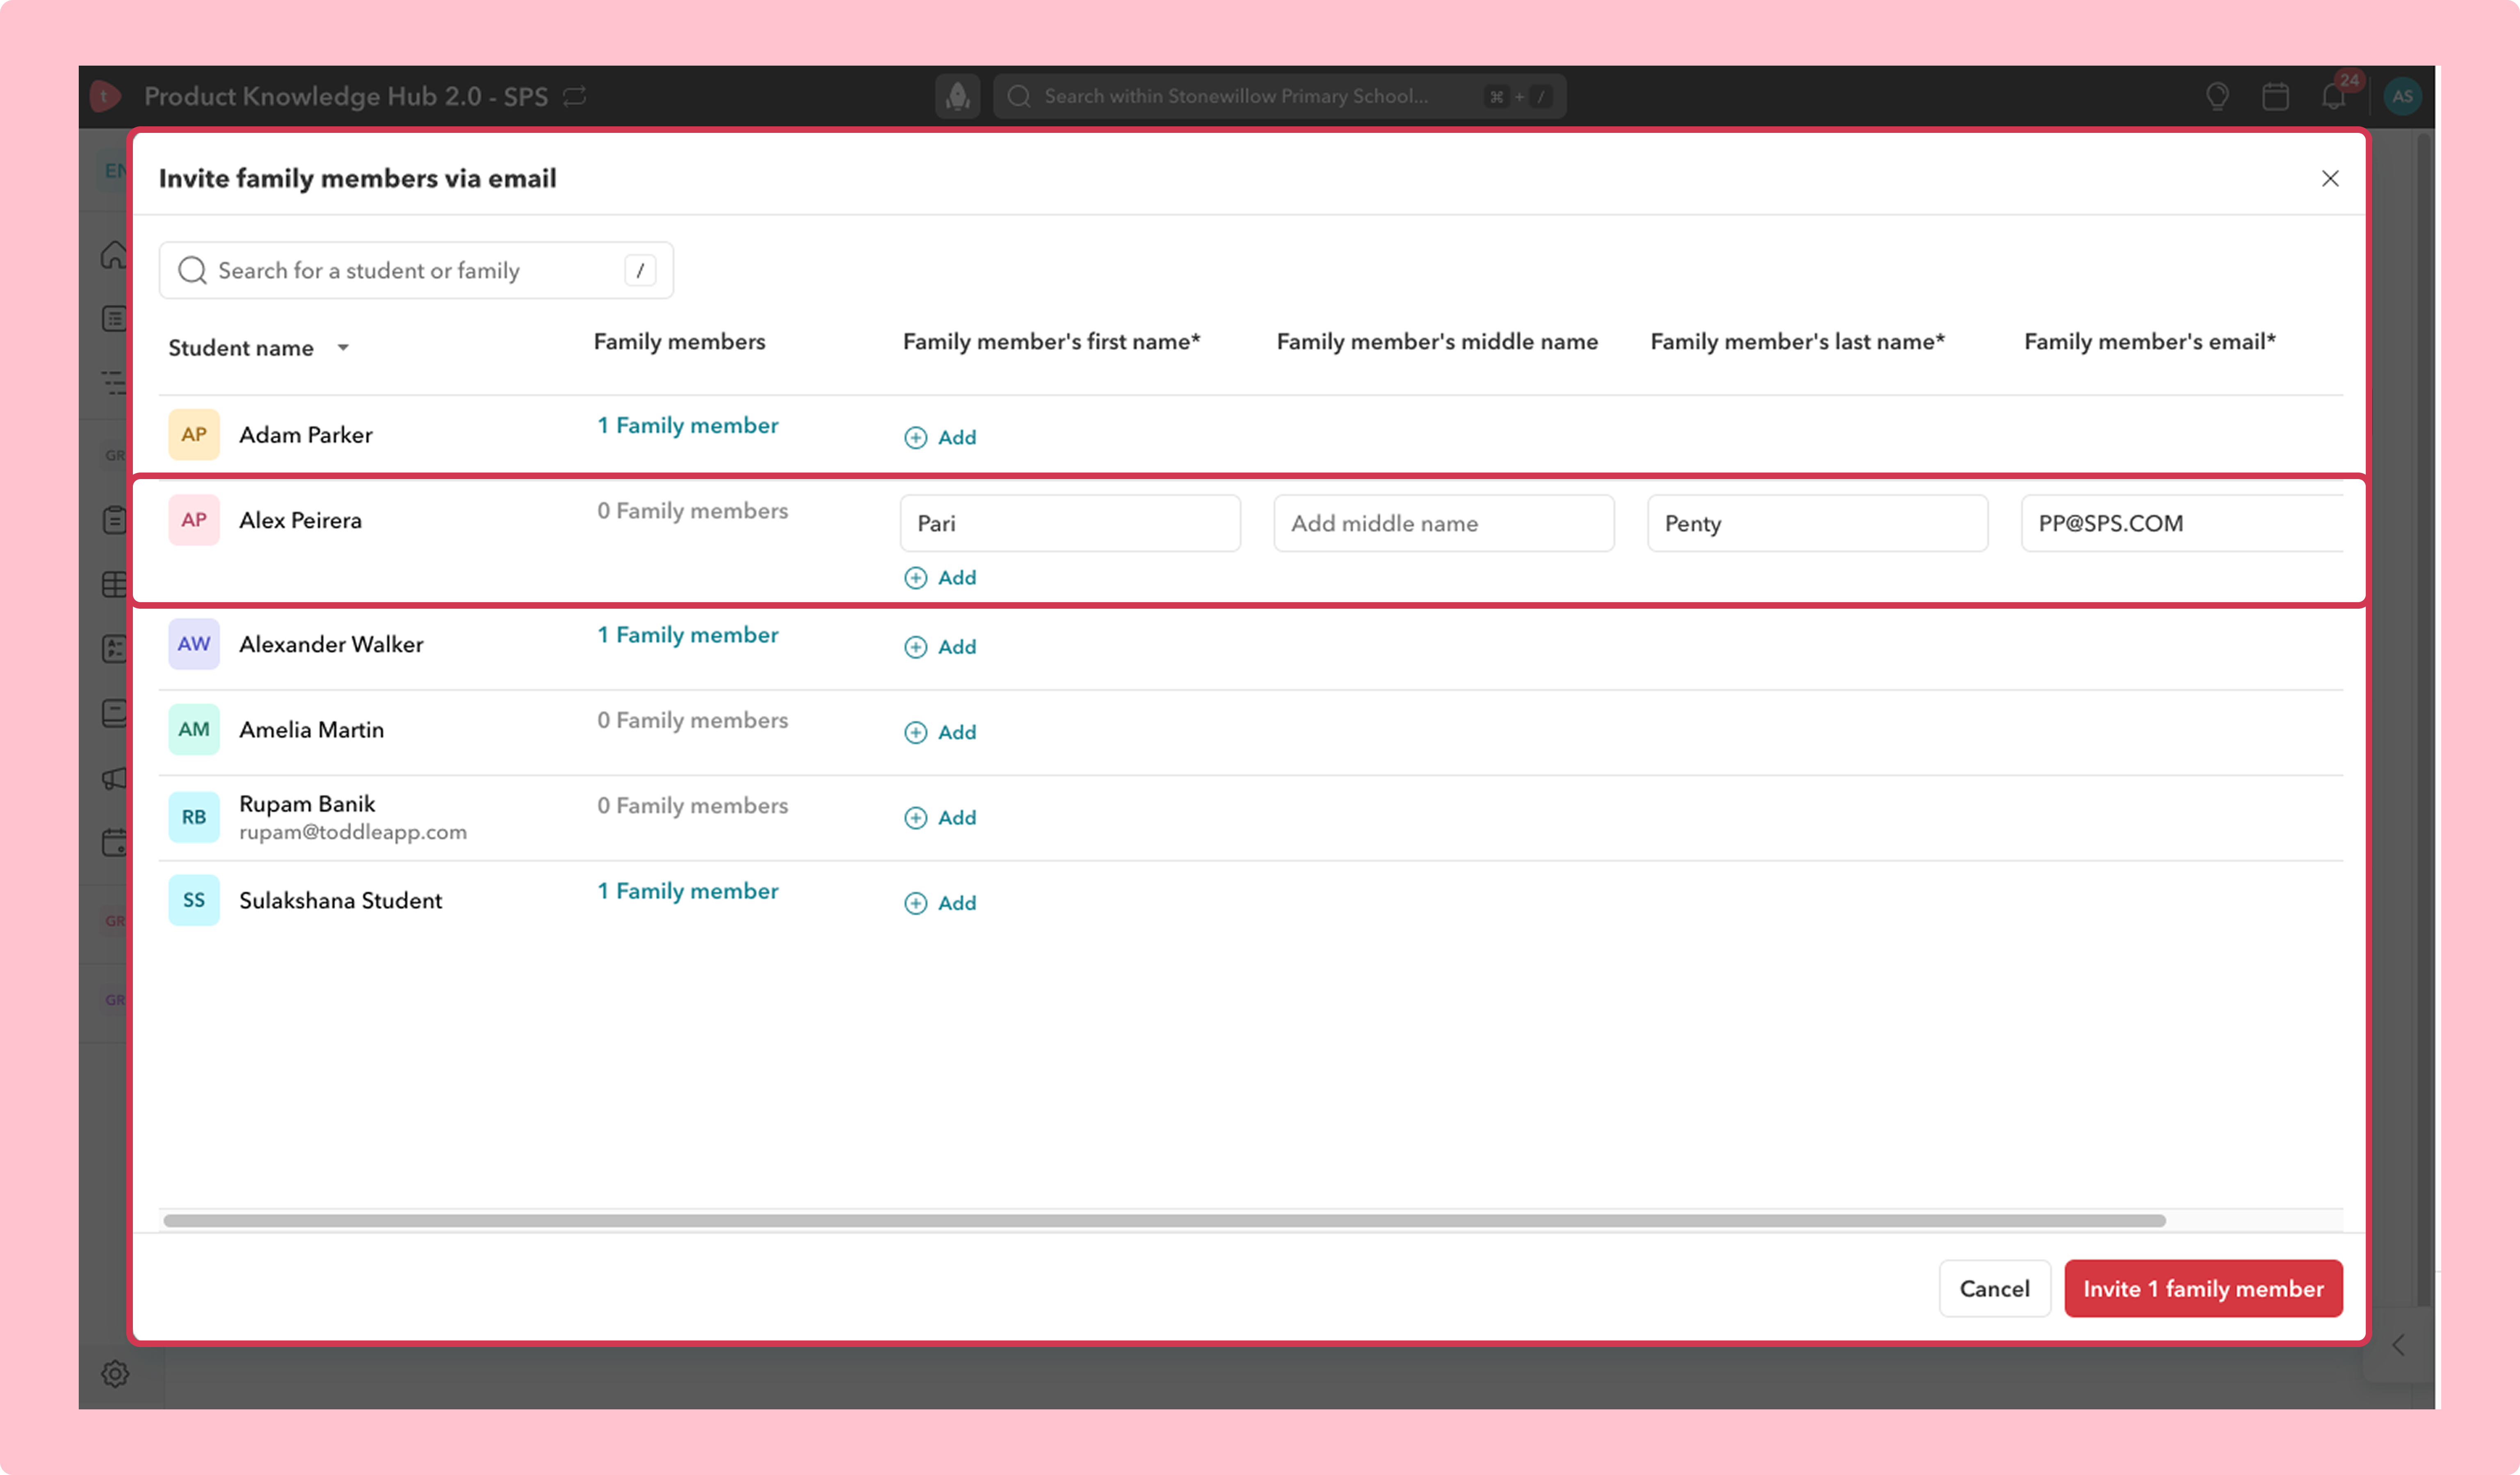Viewport: 2520px width, 1475px height.
Task: Open the notifications bell showing 24
Action: pyautogui.click(x=2334, y=96)
